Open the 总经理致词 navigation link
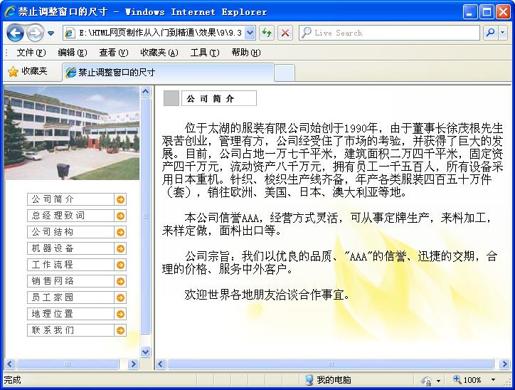 click(x=70, y=216)
